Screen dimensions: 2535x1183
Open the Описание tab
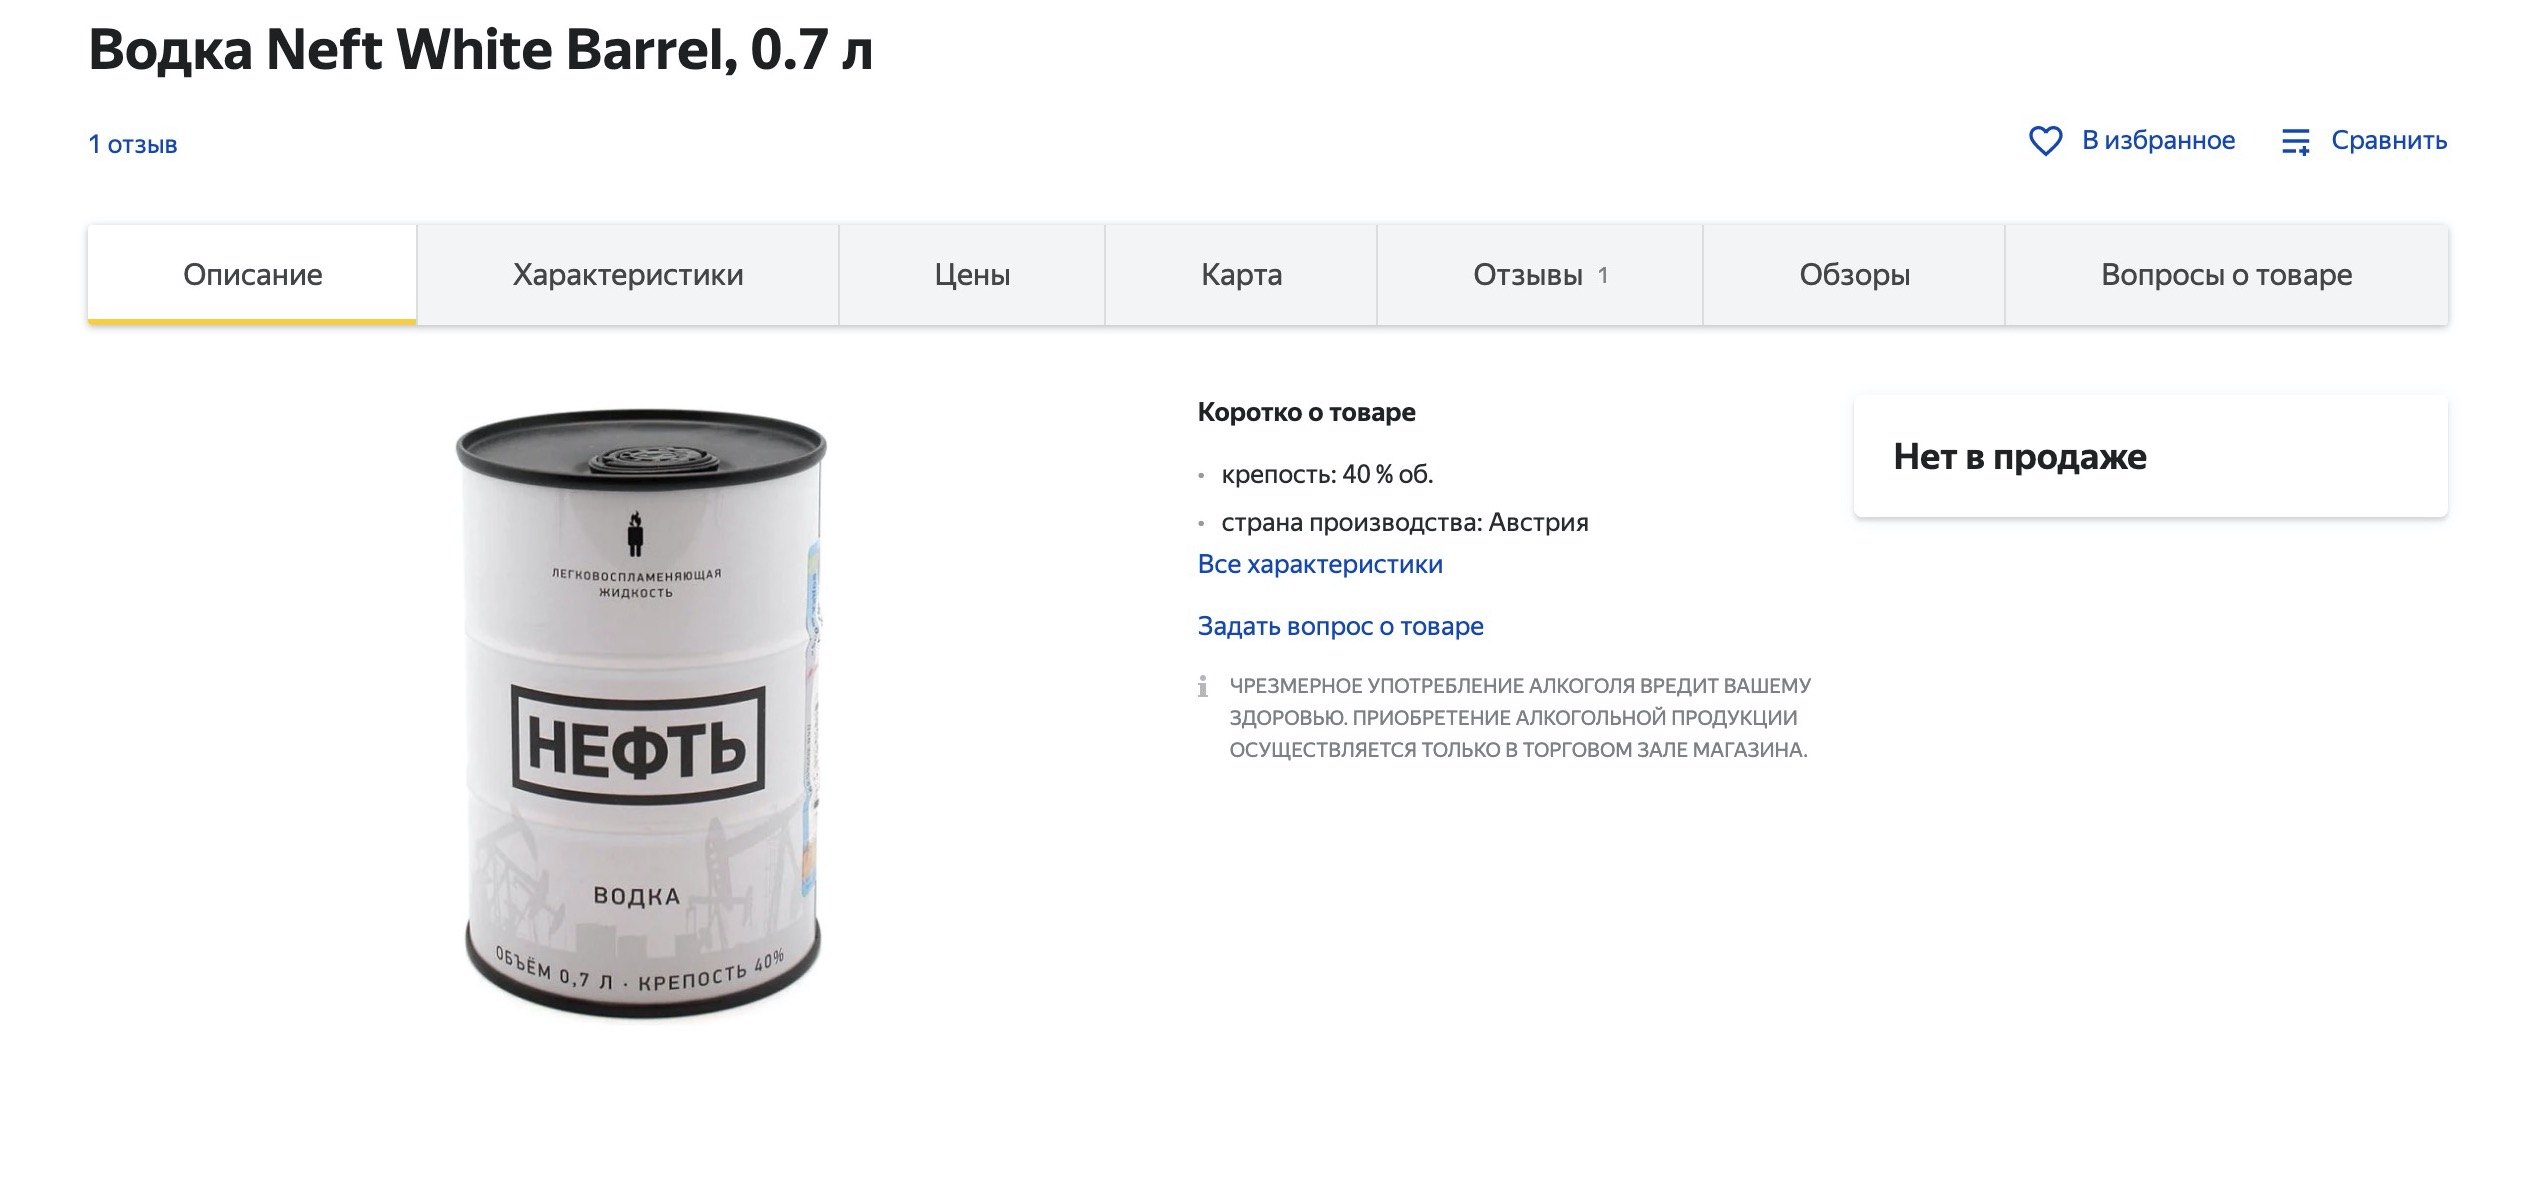click(252, 275)
